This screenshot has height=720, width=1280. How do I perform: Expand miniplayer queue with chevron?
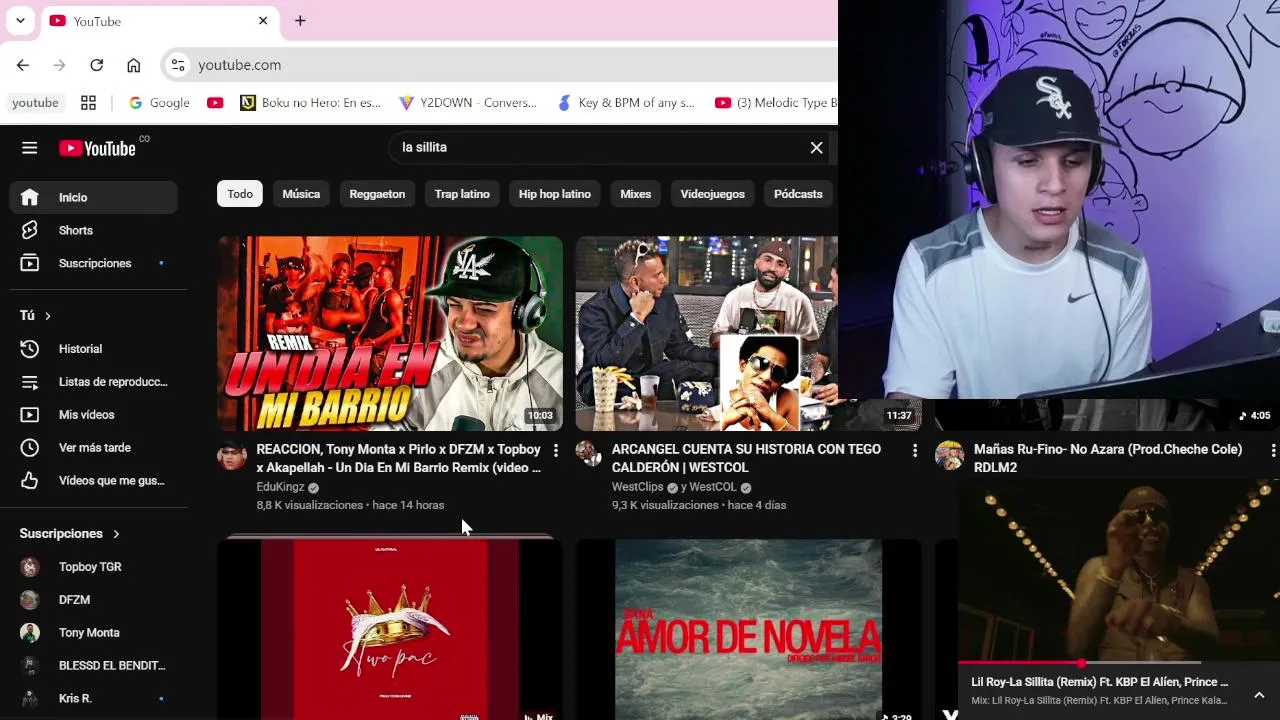(x=1259, y=695)
